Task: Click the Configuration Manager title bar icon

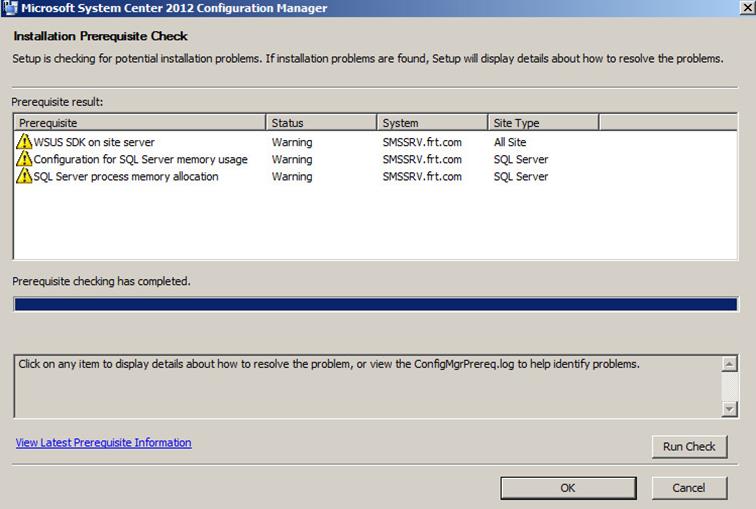Action: pyautogui.click(x=10, y=8)
